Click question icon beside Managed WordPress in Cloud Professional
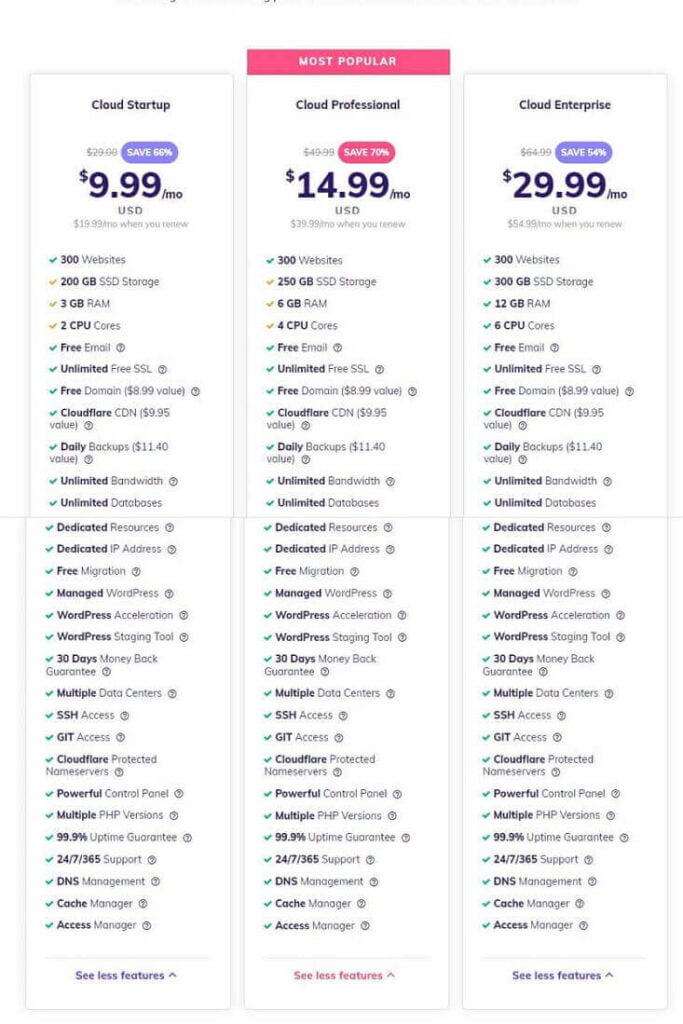 [x=387, y=594]
